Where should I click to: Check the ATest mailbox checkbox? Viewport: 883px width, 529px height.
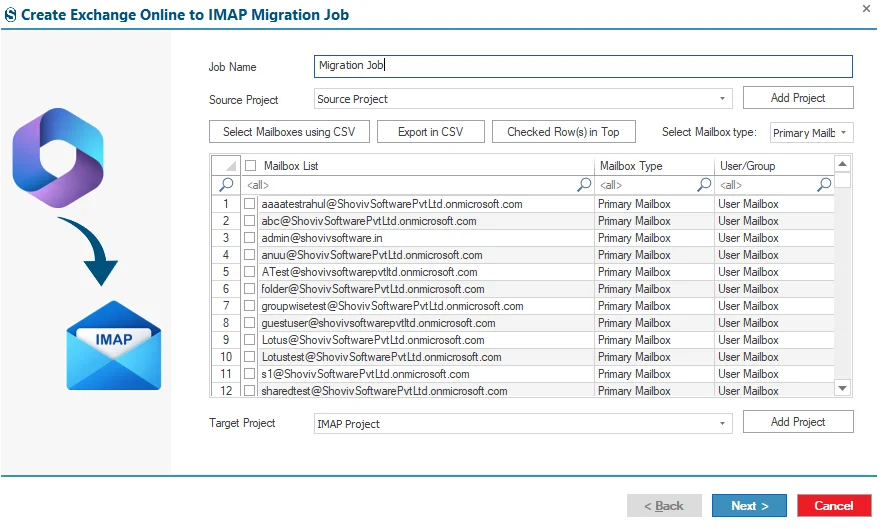249,272
